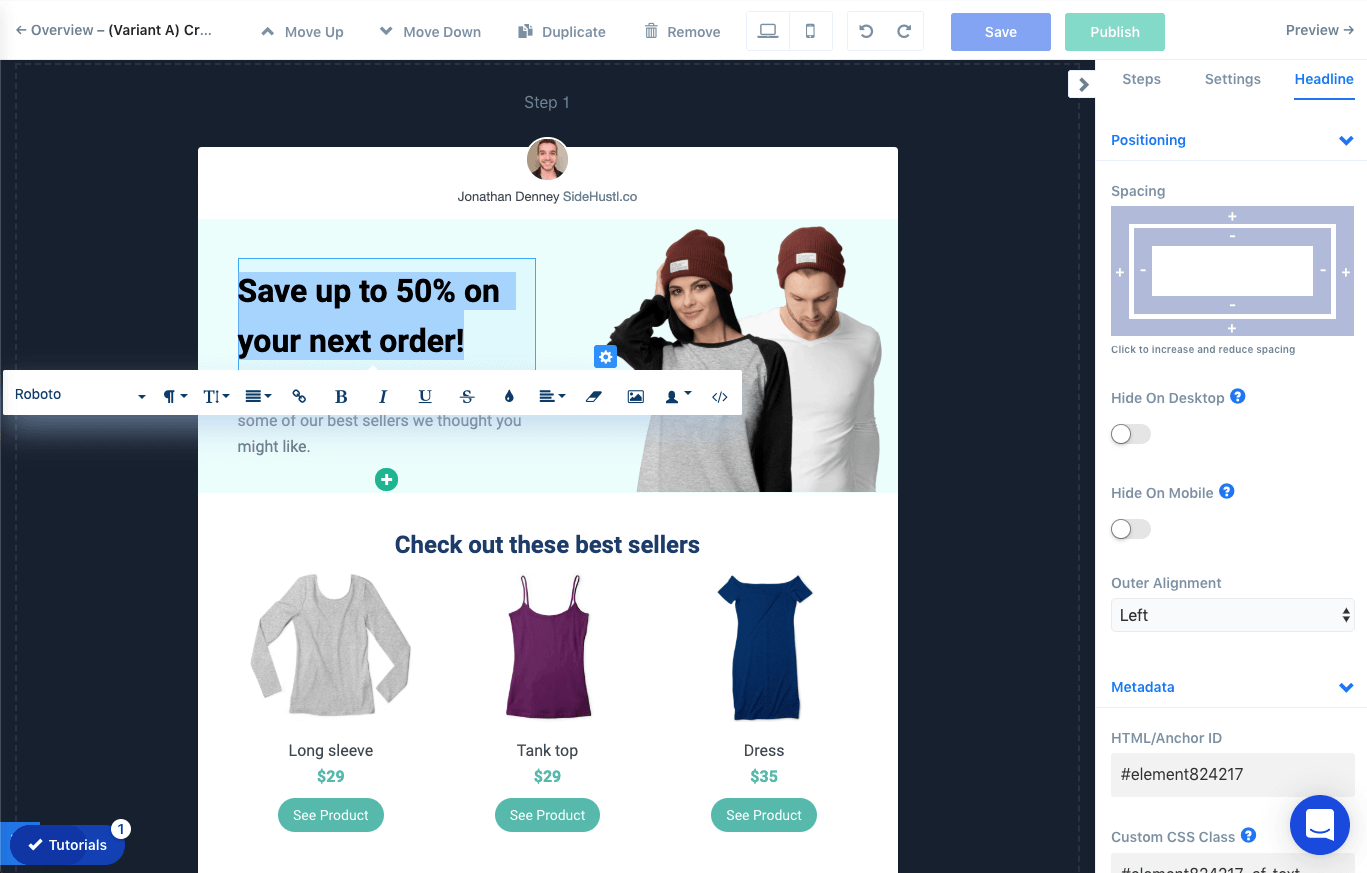Viewport: 1367px width, 873px height.
Task: Open the Roboto font family dropdown
Action: click(80, 395)
